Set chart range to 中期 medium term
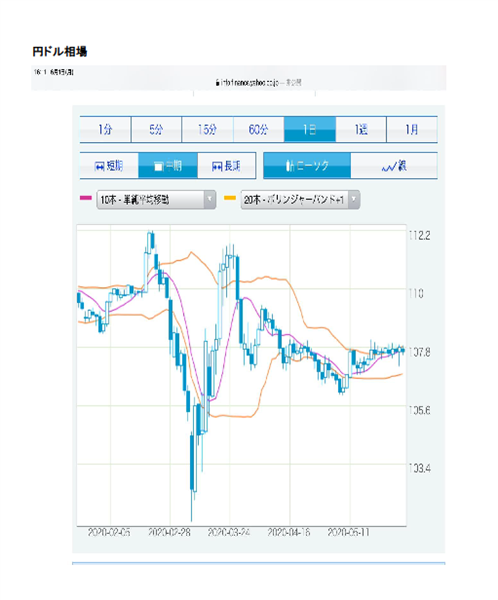The image size is (498, 600). click(x=168, y=166)
